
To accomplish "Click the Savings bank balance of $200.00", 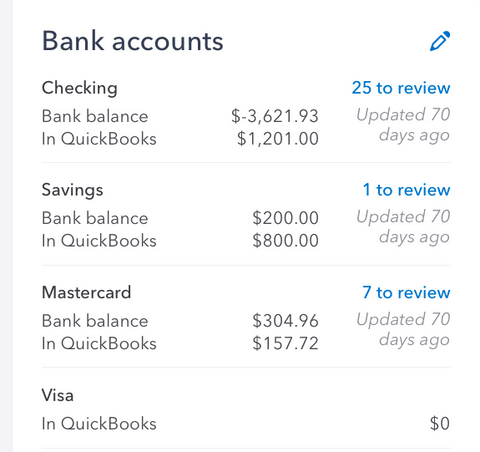I will pyautogui.click(x=285, y=218).
